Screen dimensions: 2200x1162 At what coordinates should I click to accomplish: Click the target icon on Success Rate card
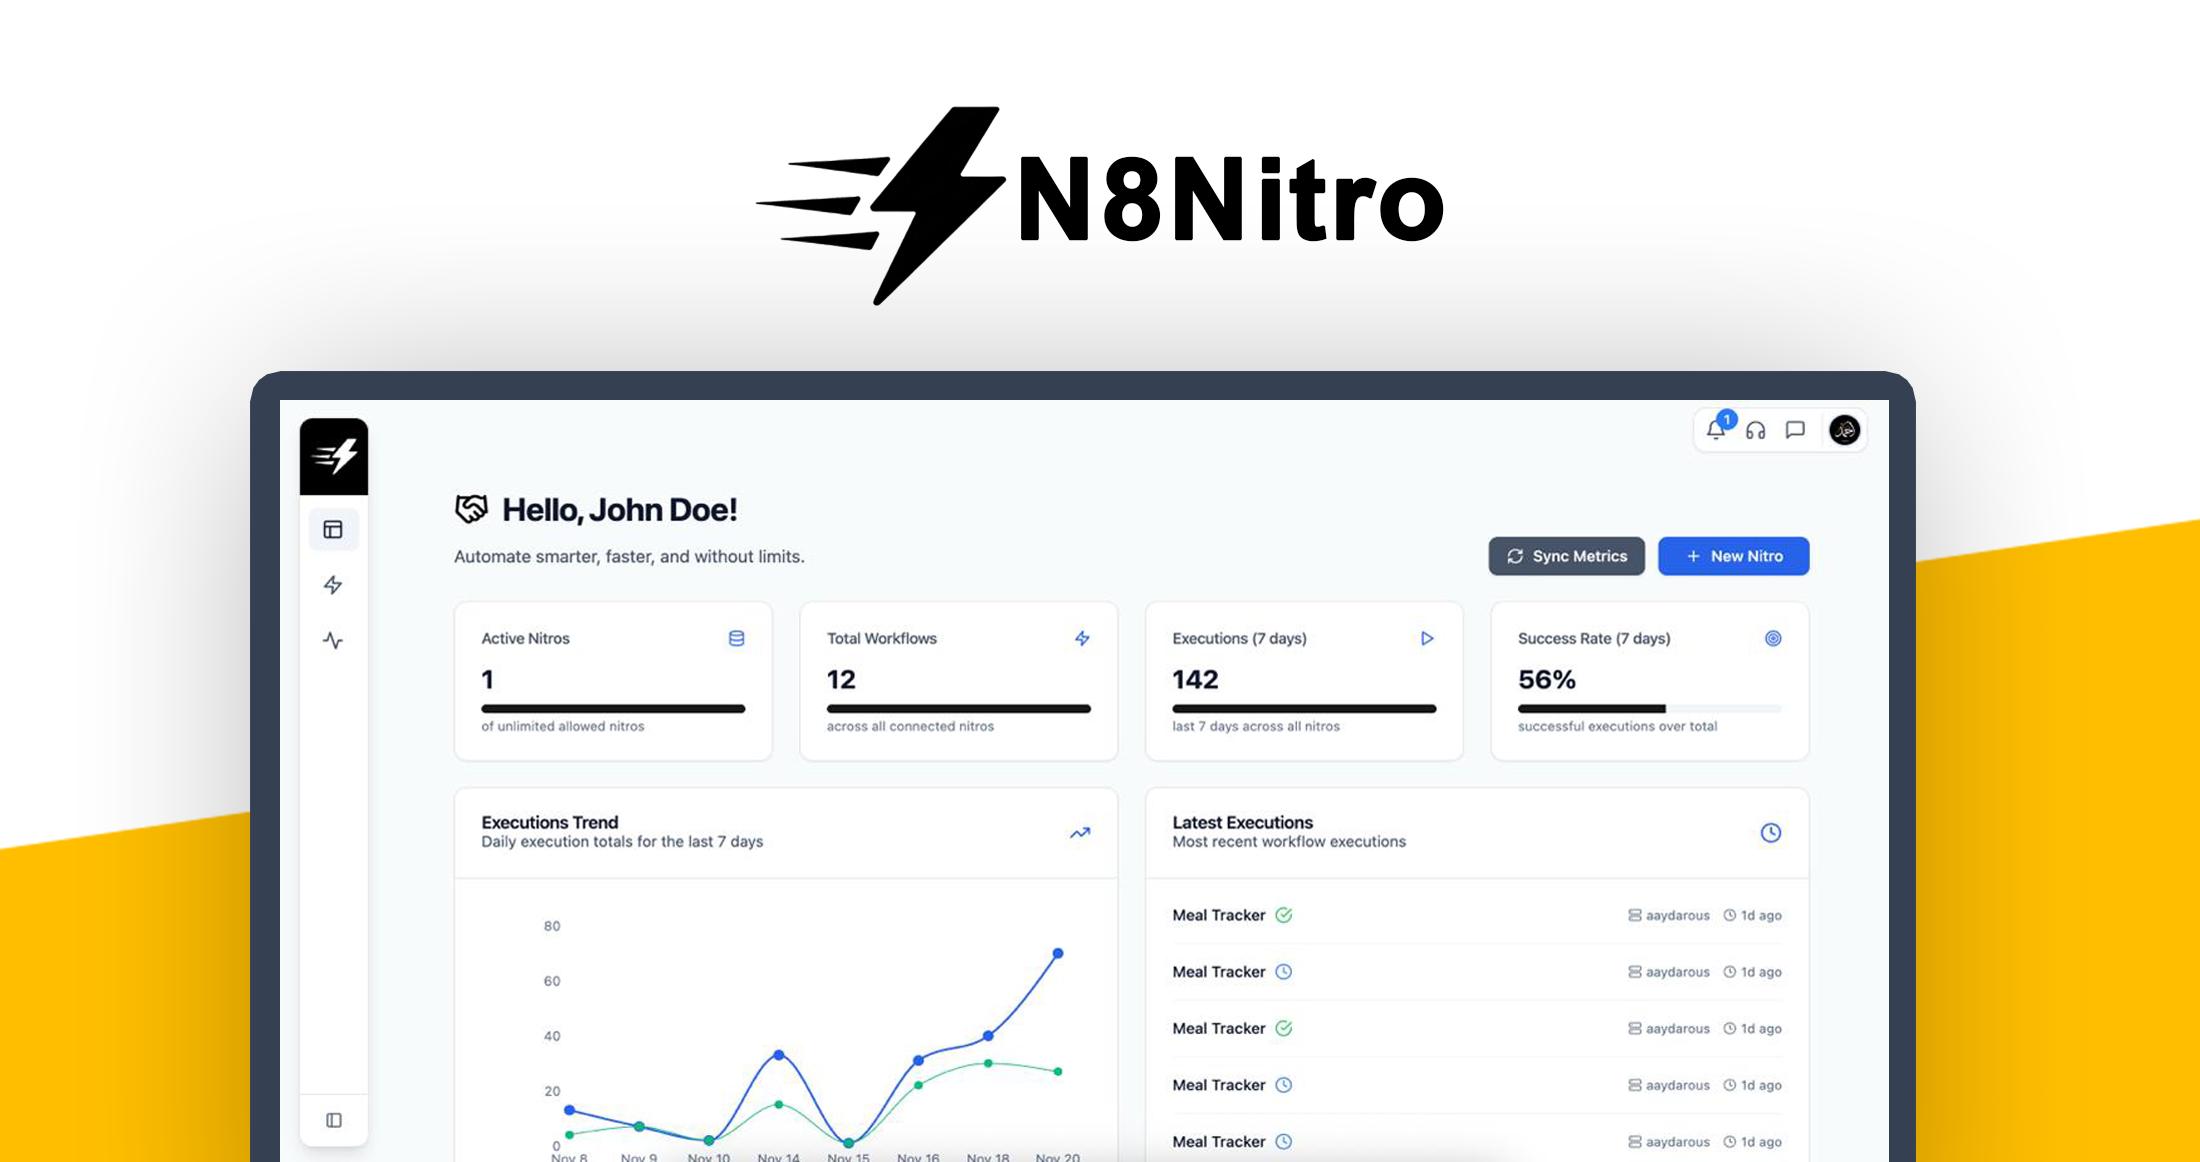click(1773, 638)
